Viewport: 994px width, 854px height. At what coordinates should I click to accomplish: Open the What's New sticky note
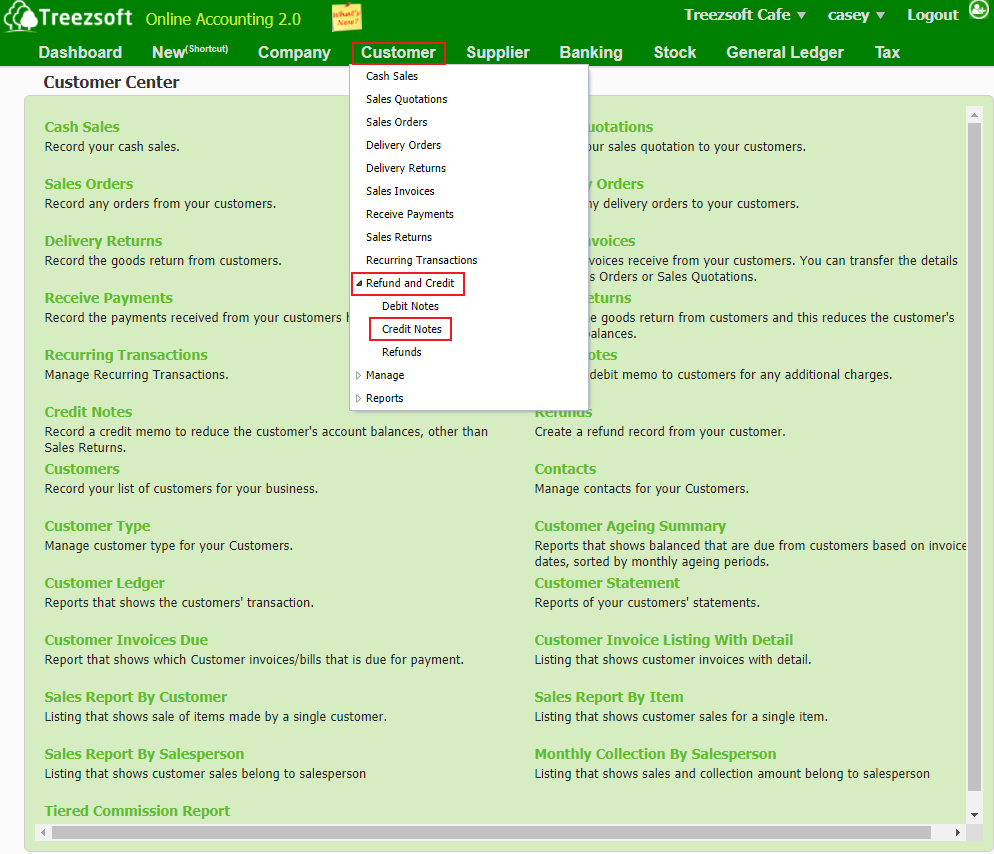coord(347,17)
